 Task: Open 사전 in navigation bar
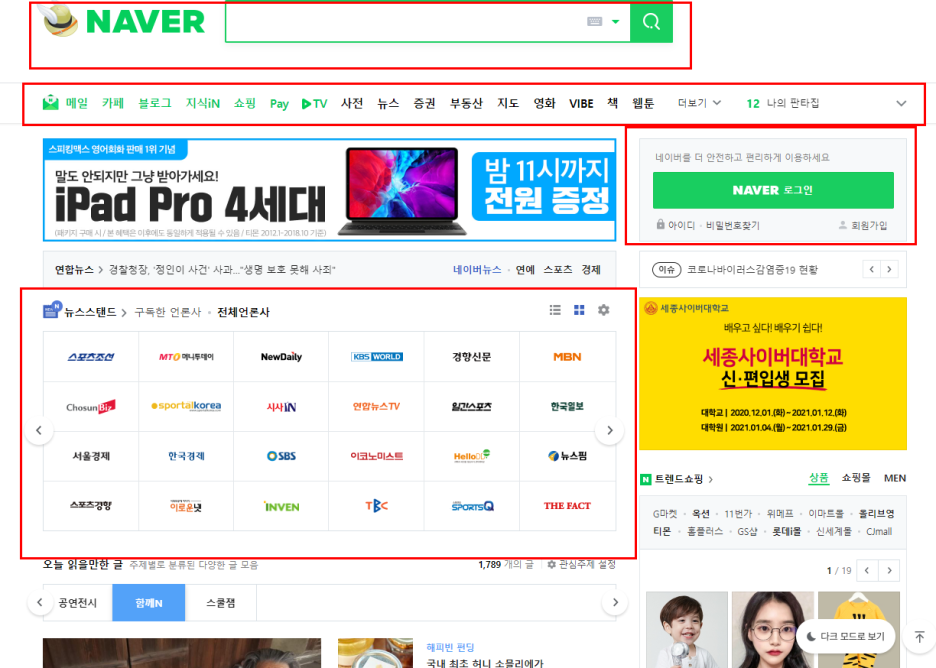(x=352, y=103)
